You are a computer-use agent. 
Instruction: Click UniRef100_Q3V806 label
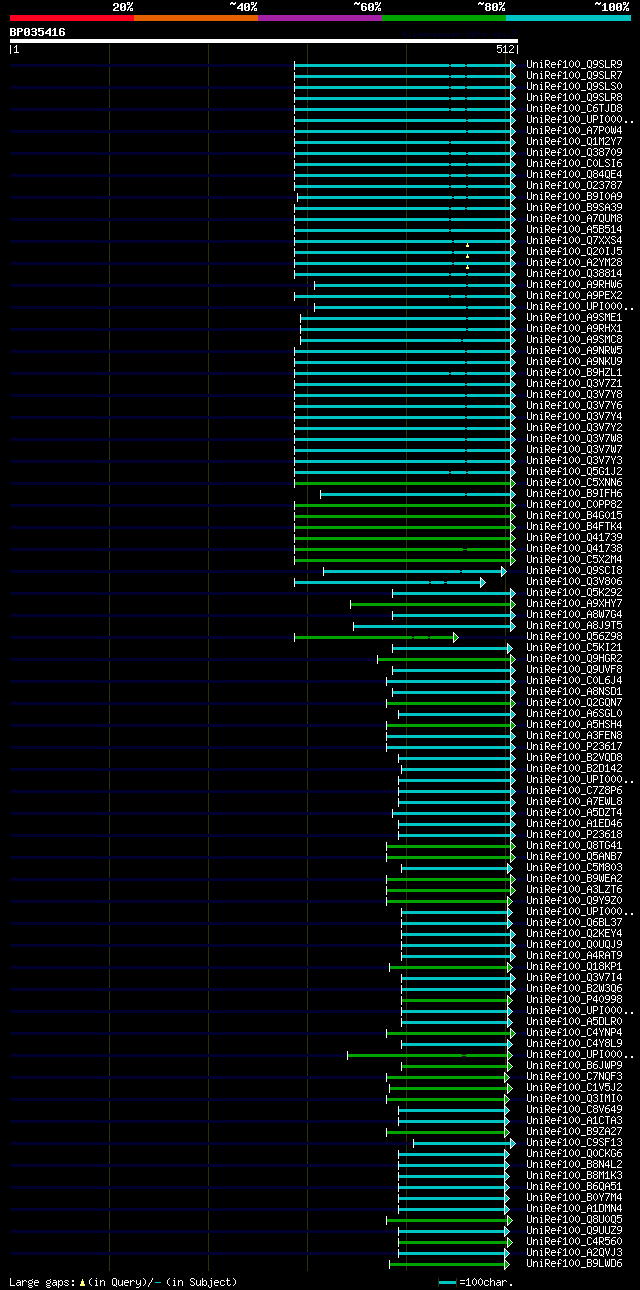pyautogui.click(x=574, y=581)
